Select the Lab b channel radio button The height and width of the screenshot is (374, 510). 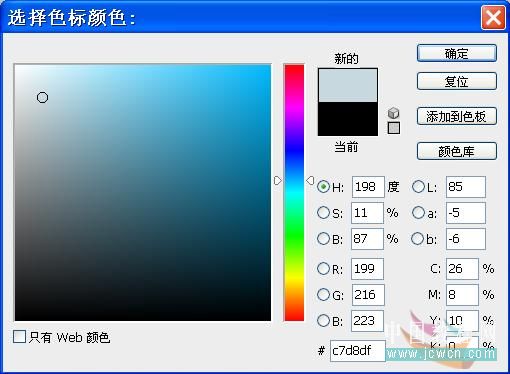pos(418,239)
